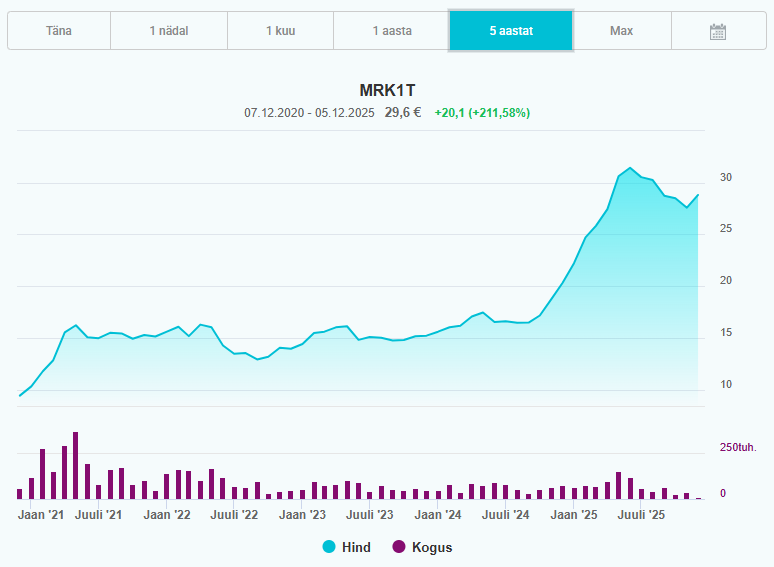The height and width of the screenshot is (567, 774).
Task: Click the green +20,1 (+211,58%) change value
Action: [x=482, y=113]
